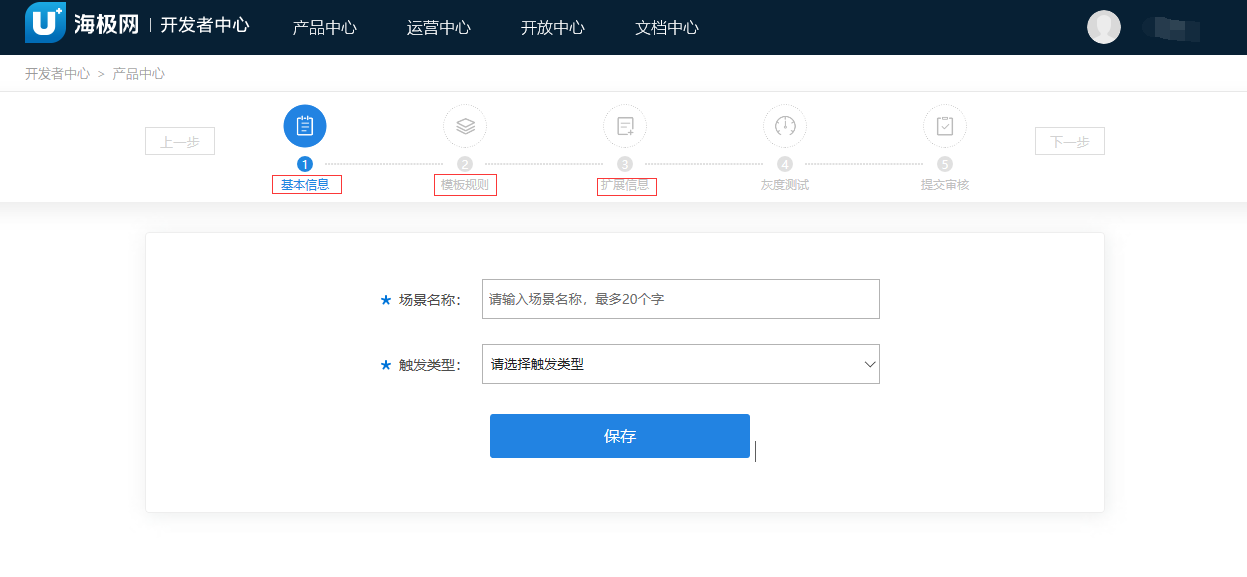The image size is (1247, 577).
Task: Click the 开发者中心 breadcrumb link
Action: tap(57, 74)
